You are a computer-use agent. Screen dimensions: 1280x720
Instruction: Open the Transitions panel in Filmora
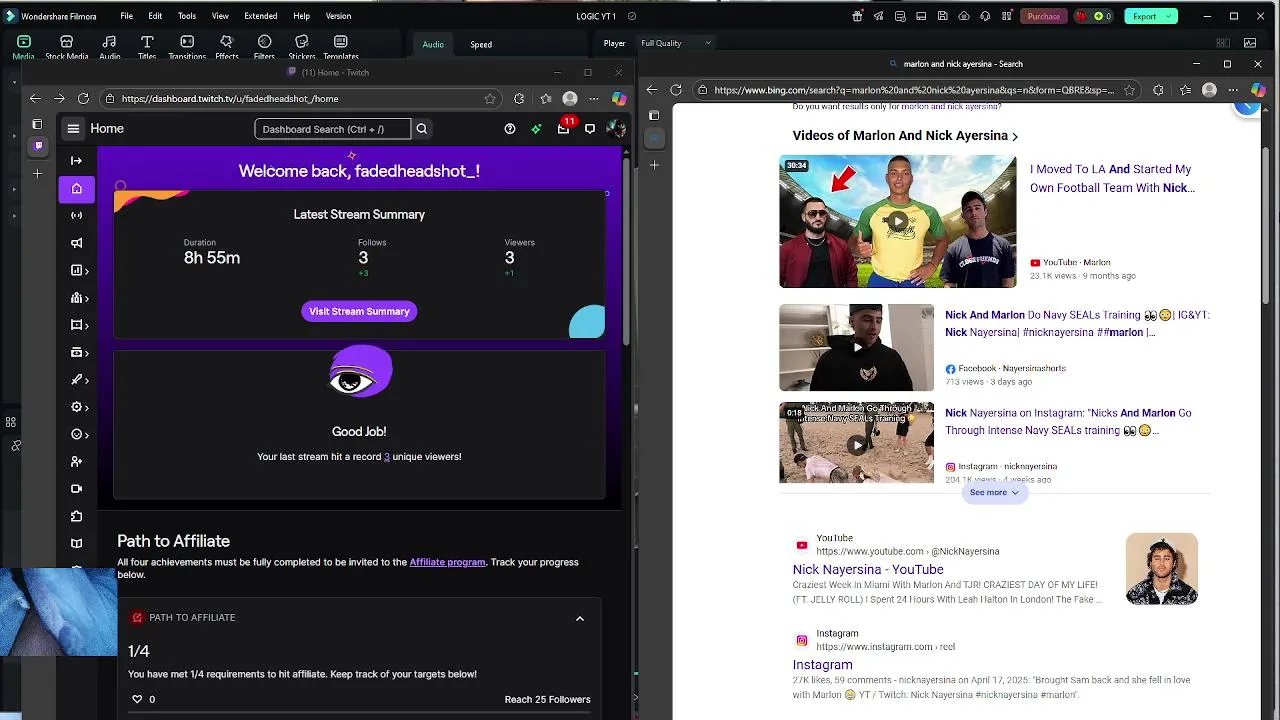point(187,47)
